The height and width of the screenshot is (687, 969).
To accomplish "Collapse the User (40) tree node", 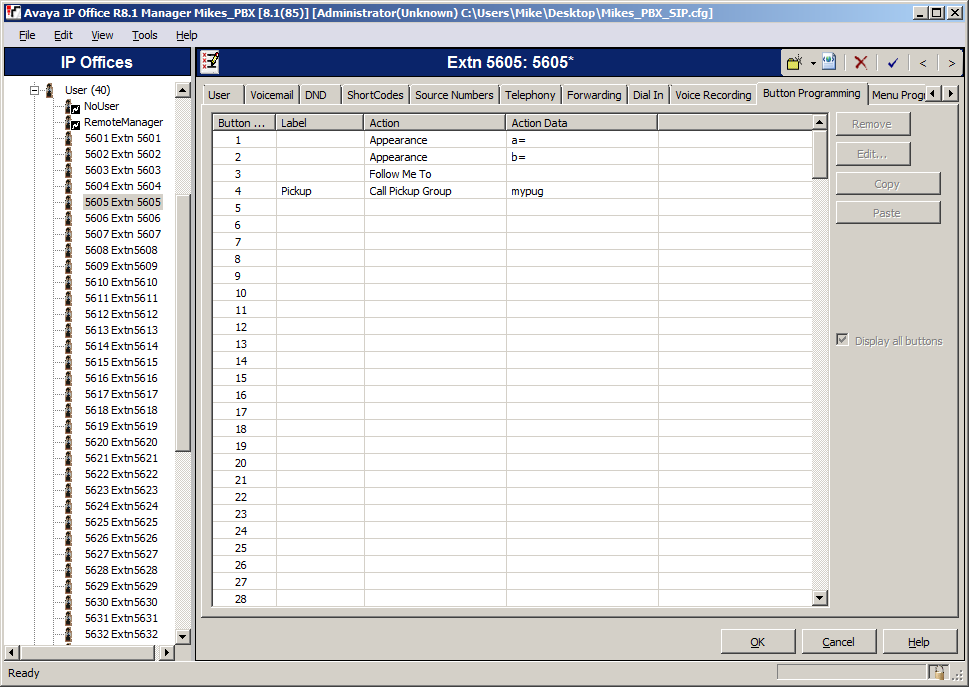I will [35, 90].
